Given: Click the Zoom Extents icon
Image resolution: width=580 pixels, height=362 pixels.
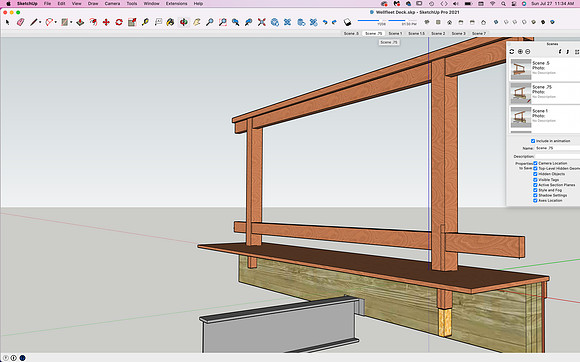Looking at the screenshot, I should 262,23.
